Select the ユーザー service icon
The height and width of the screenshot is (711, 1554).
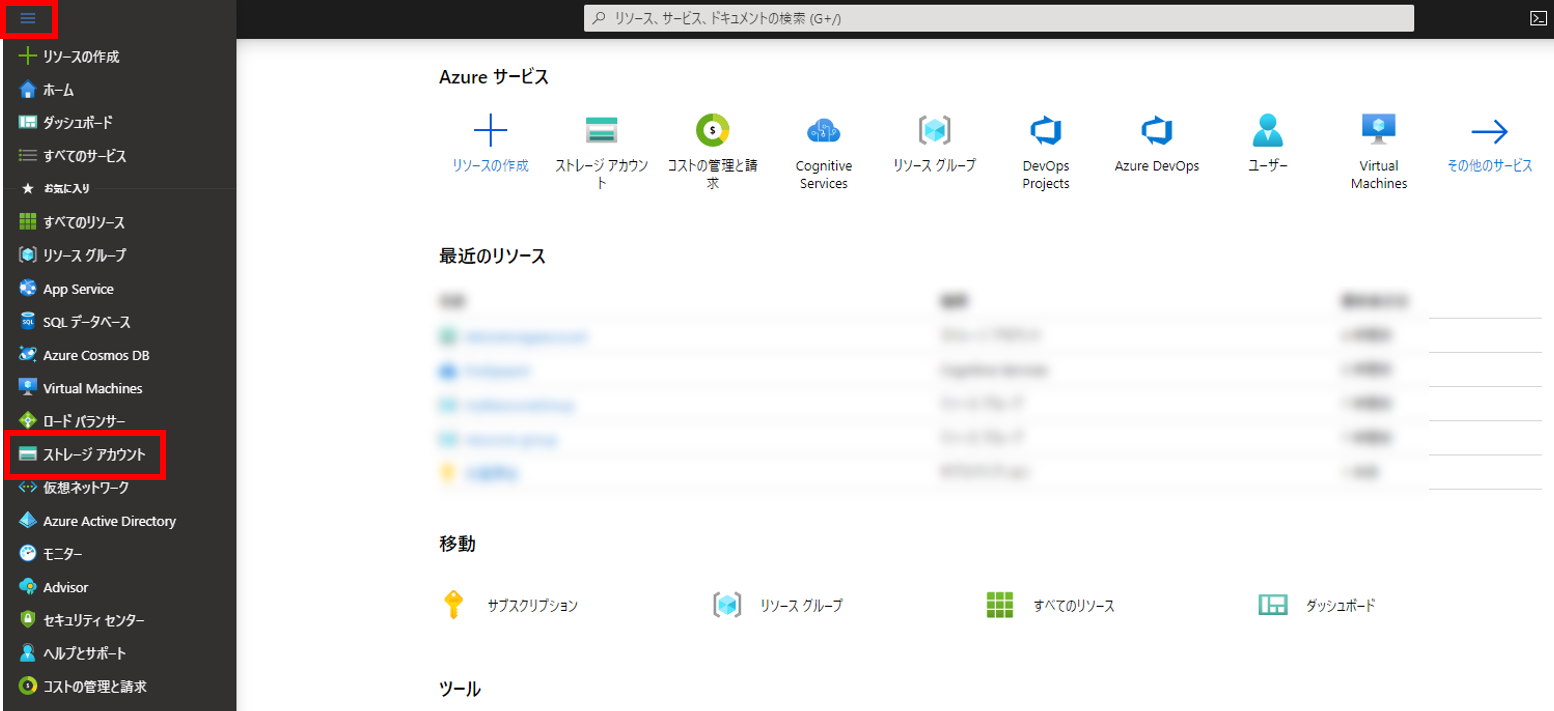tap(1267, 131)
